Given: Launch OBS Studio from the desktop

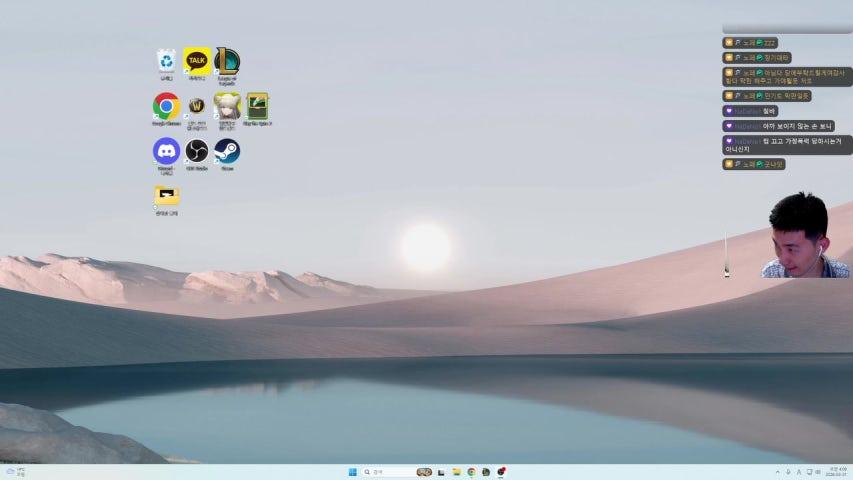Looking at the screenshot, I should [x=196, y=151].
